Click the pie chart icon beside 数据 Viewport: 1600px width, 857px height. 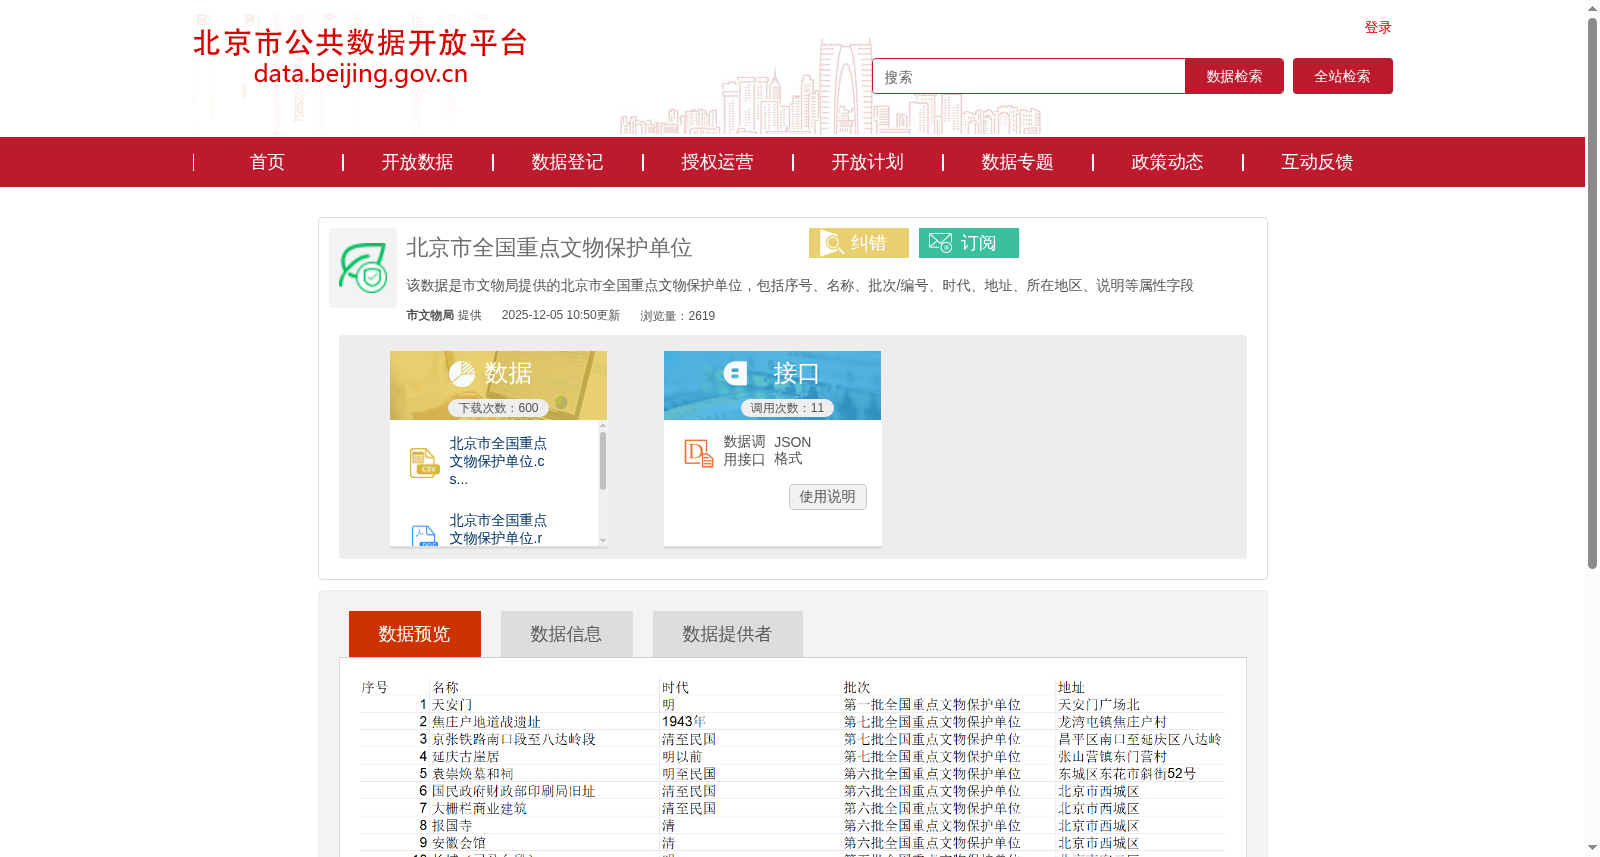462,374
